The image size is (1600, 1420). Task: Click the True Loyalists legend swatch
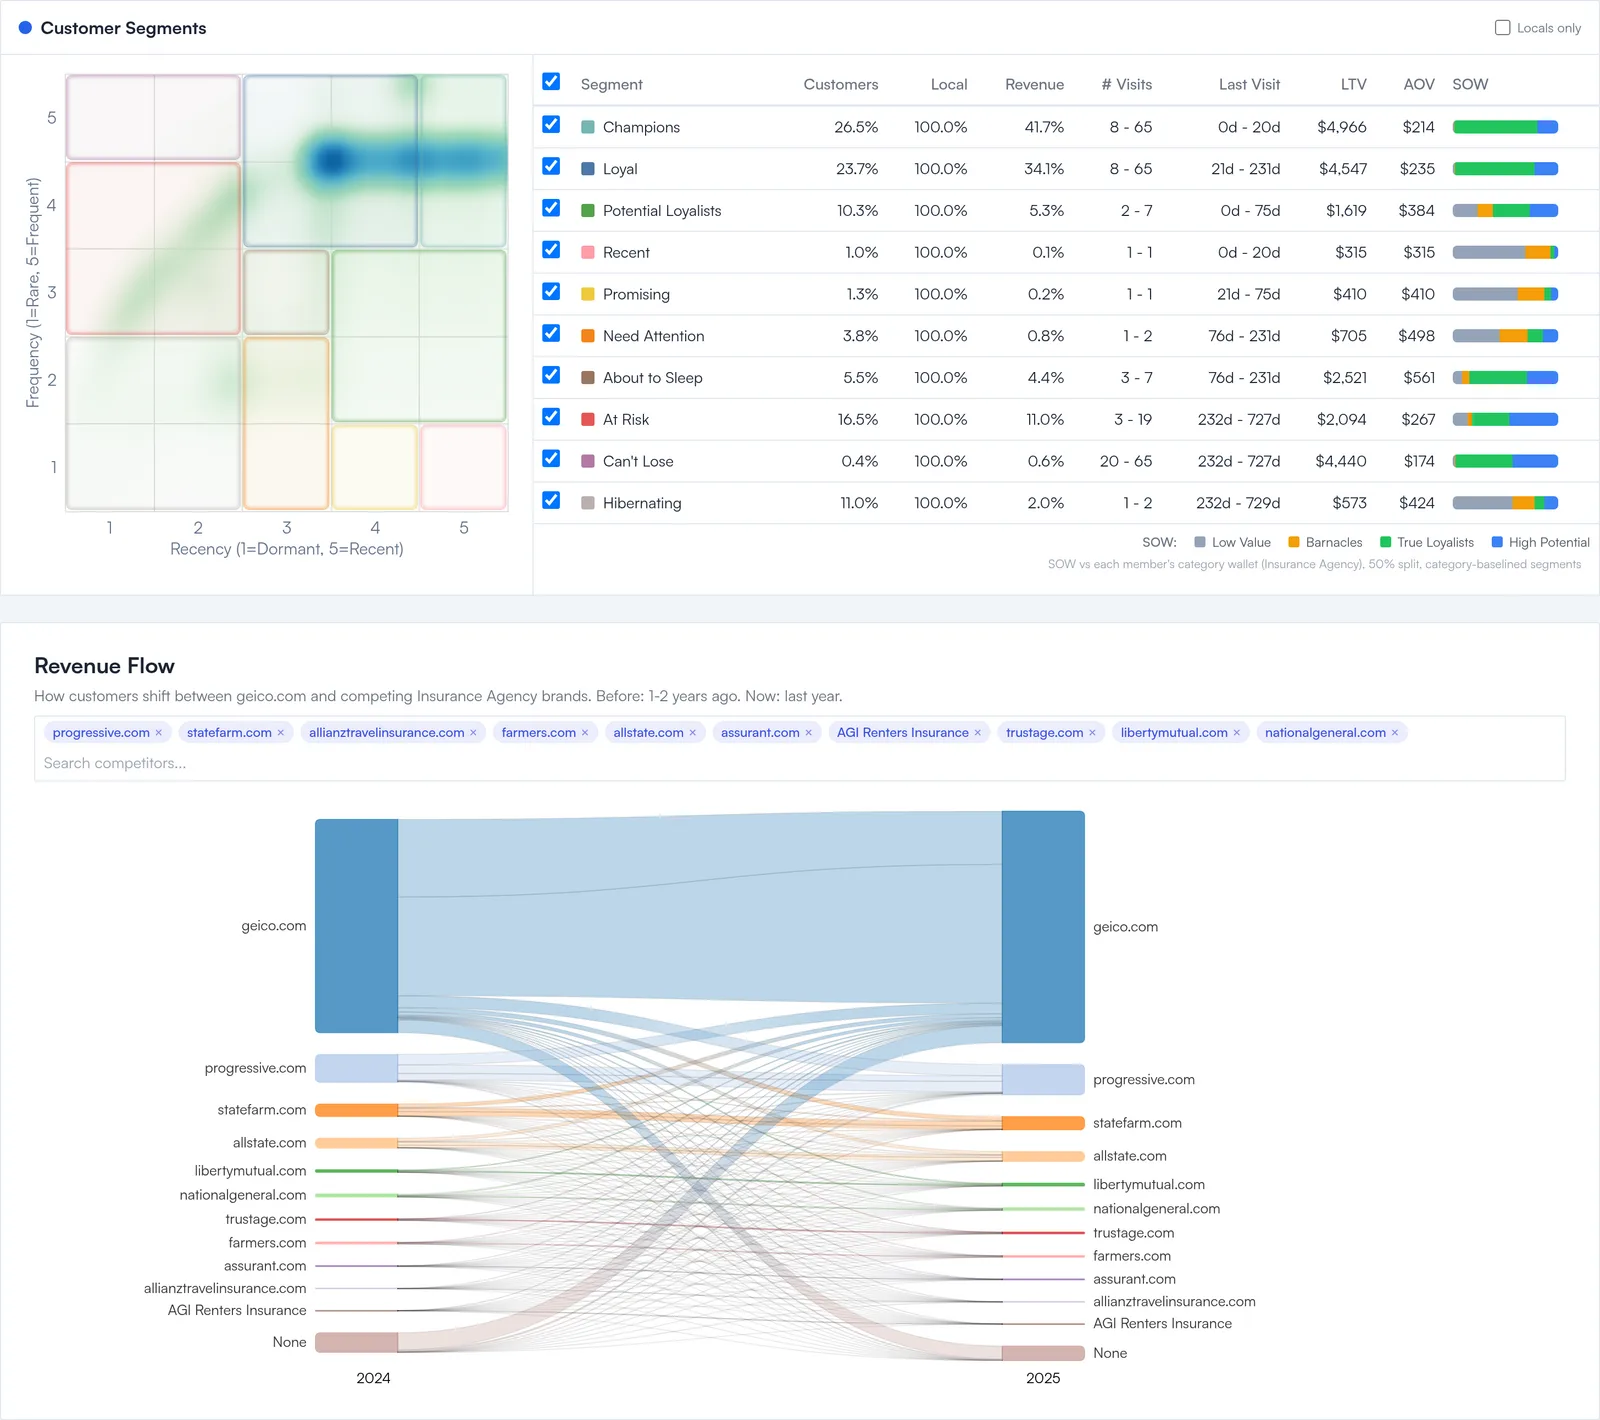(x=1385, y=542)
